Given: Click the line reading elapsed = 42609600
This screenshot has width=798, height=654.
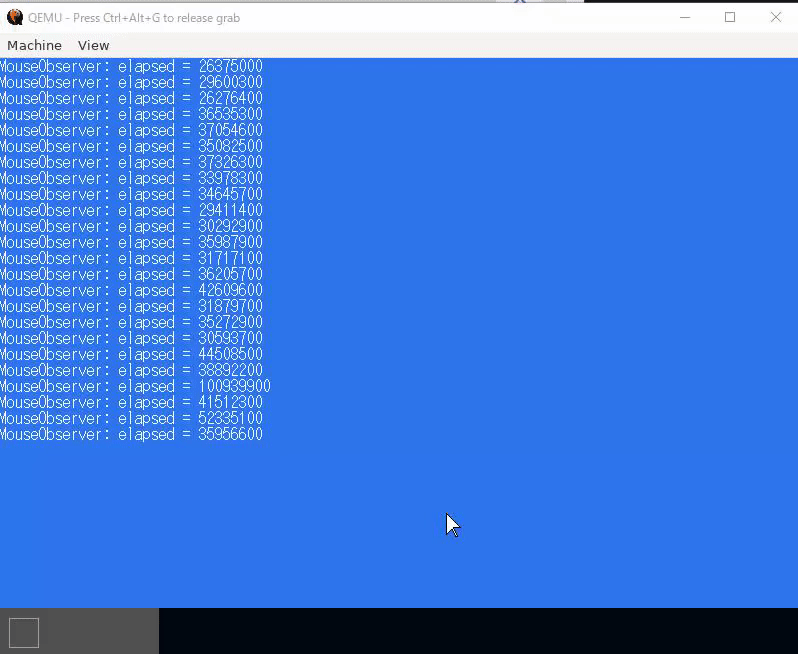Looking at the screenshot, I should pyautogui.click(x=131, y=291).
